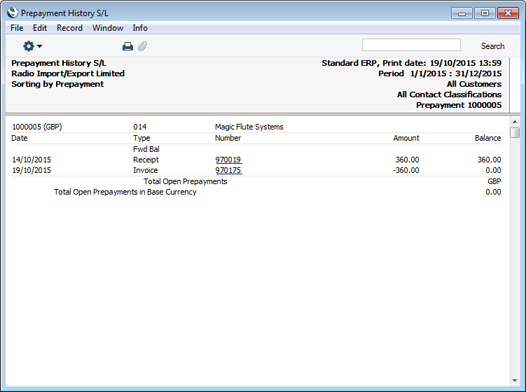526x392 pixels.
Task: Open the Edit menu
Action: (x=40, y=28)
